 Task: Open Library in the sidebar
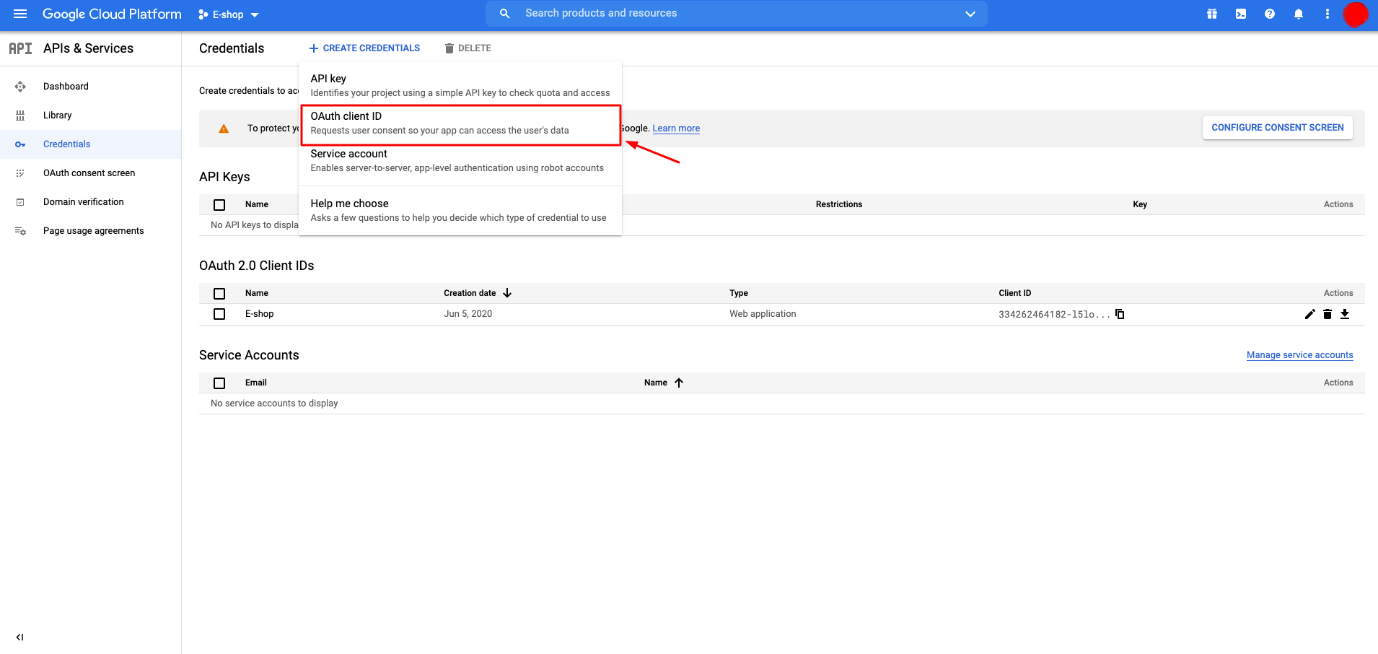pos(57,116)
